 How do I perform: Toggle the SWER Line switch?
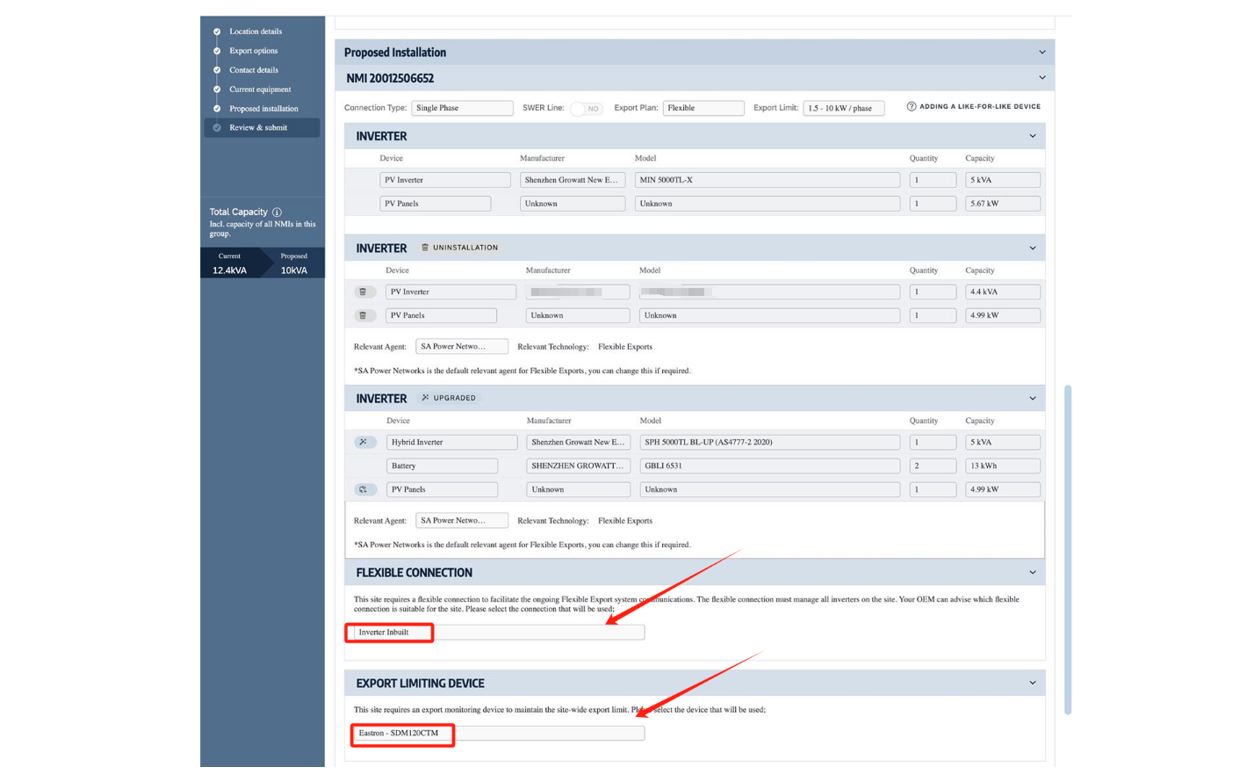[586, 108]
